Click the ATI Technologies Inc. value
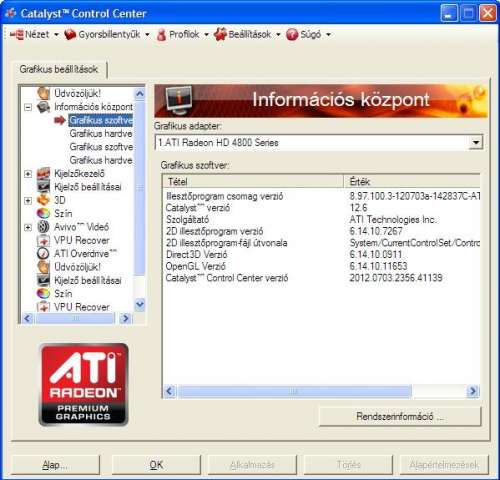The width and height of the screenshot is (500, 480). 393,220
